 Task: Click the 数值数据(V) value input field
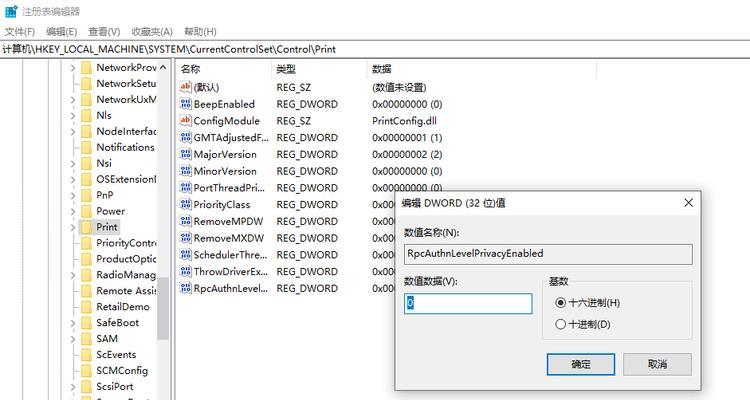[468, 304]
